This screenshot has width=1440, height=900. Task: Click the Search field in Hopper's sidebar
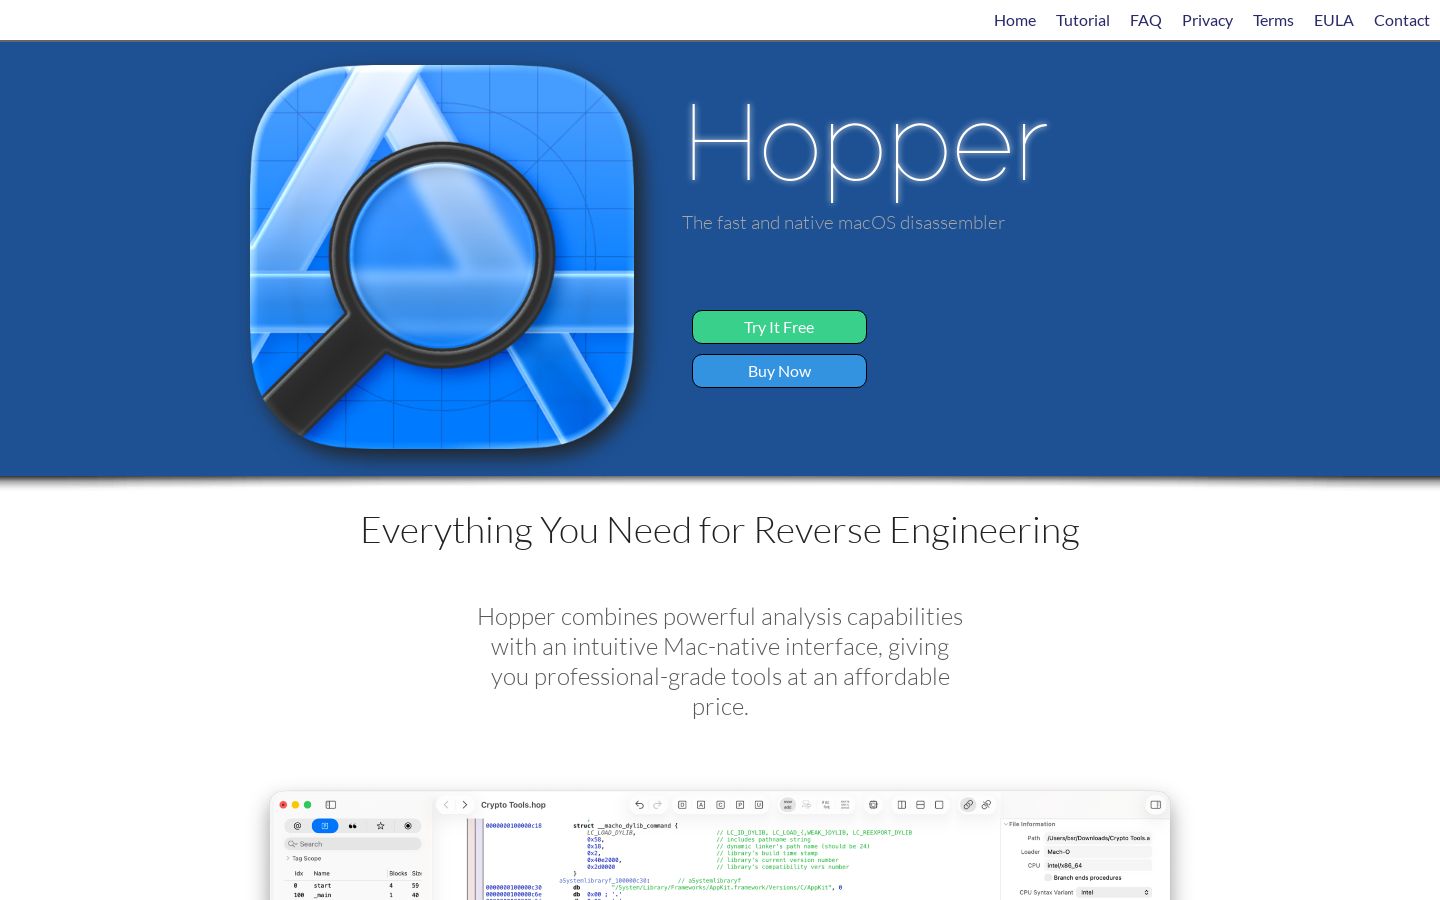click(x=353, y=844)
